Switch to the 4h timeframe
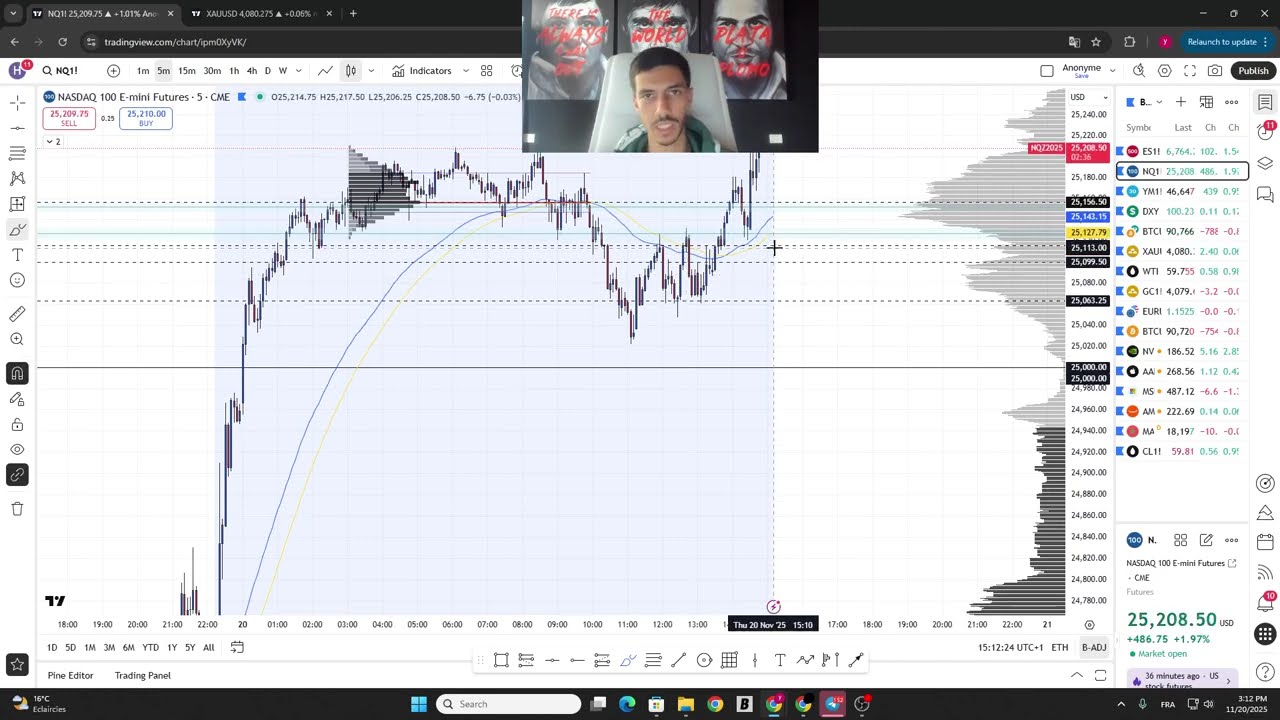The image size is (1280, 720). 252,71
